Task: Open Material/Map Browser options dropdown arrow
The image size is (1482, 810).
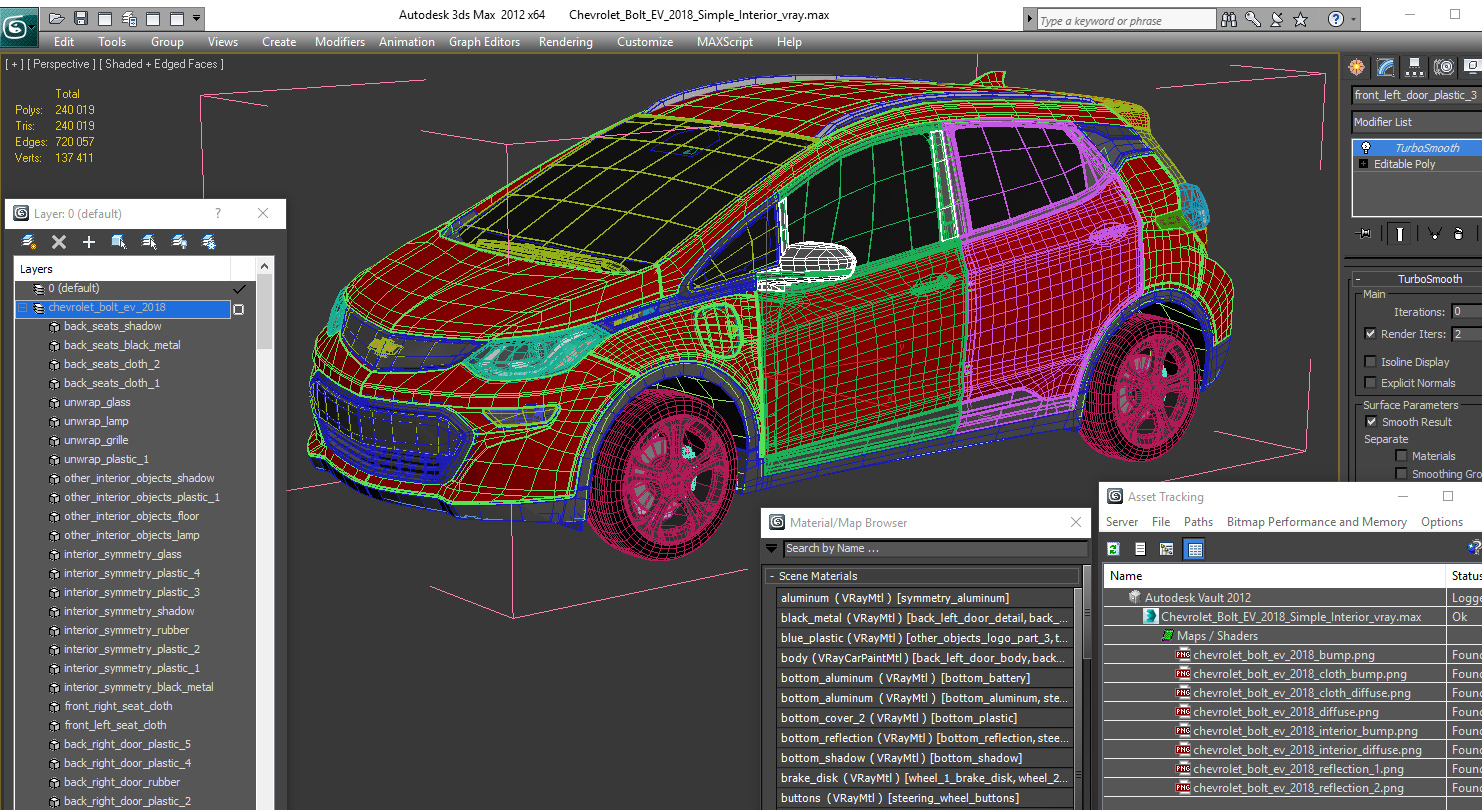Action: pyautogui.click(x=771, y=549)
